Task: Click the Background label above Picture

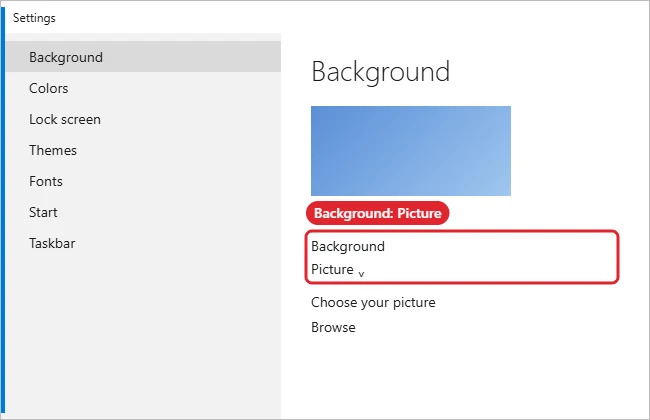Action: 348,247
